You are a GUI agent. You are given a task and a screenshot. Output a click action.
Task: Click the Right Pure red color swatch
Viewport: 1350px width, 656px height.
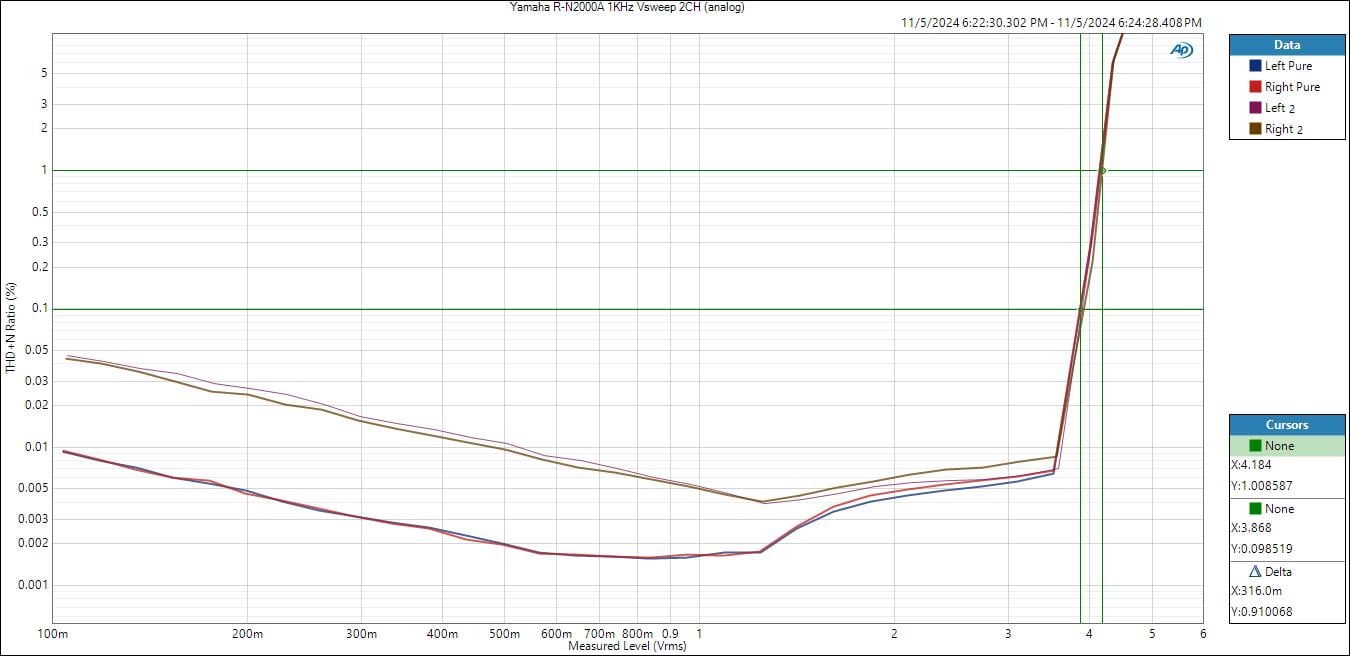click(x=1255, y=87)
